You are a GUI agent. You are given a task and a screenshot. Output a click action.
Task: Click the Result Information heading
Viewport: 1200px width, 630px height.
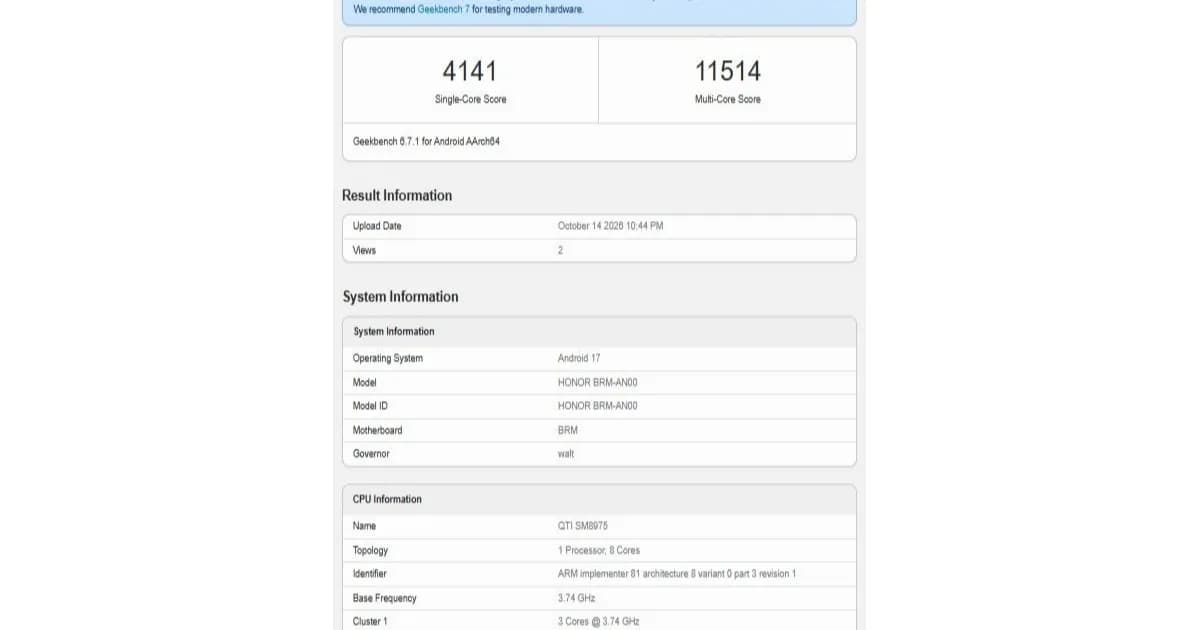point(397,195)
